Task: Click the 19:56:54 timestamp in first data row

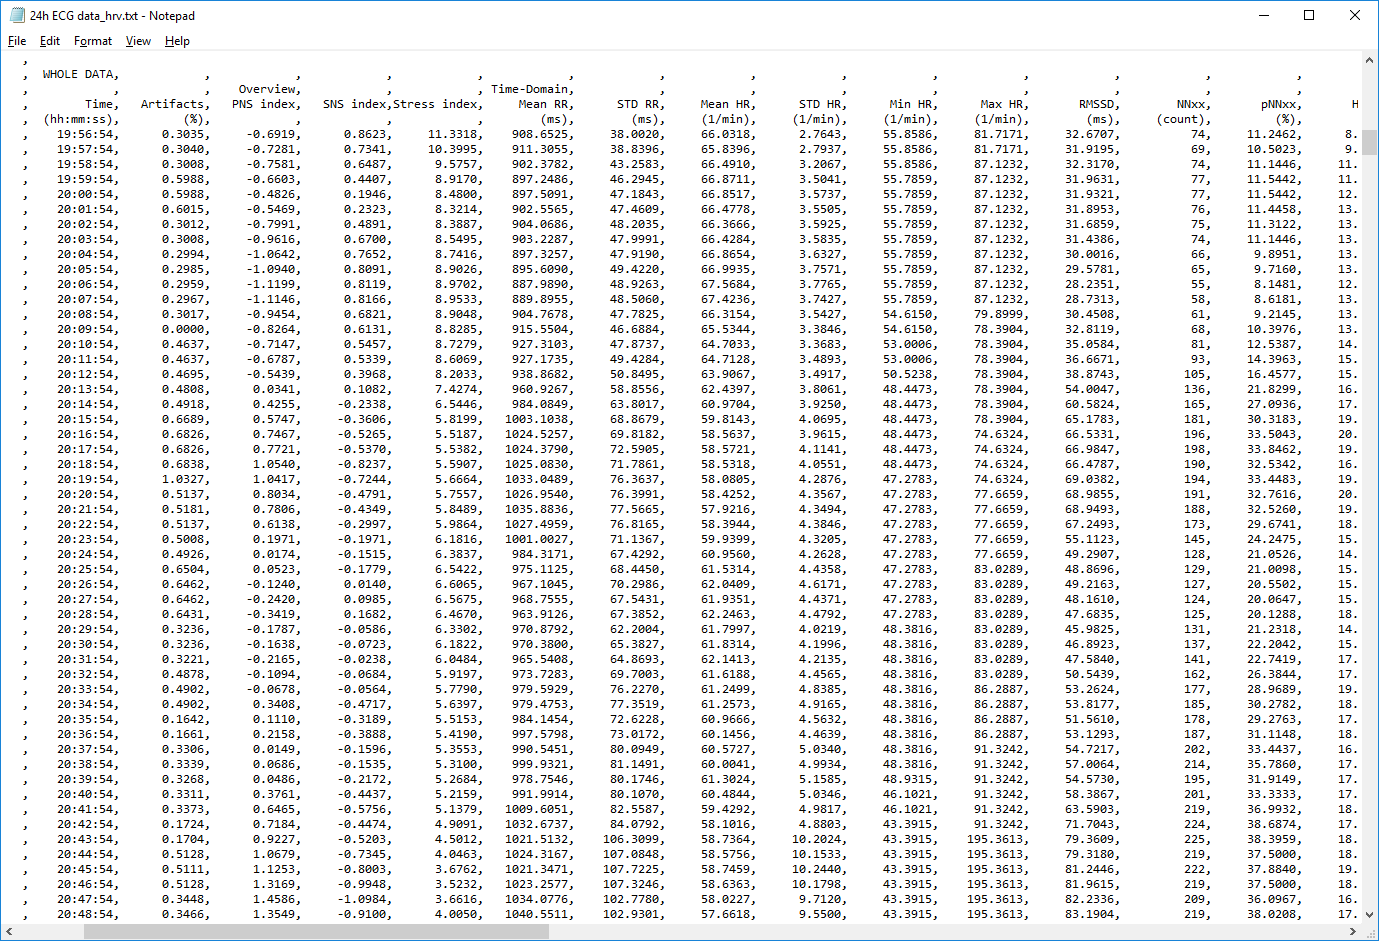Action: 86,134
